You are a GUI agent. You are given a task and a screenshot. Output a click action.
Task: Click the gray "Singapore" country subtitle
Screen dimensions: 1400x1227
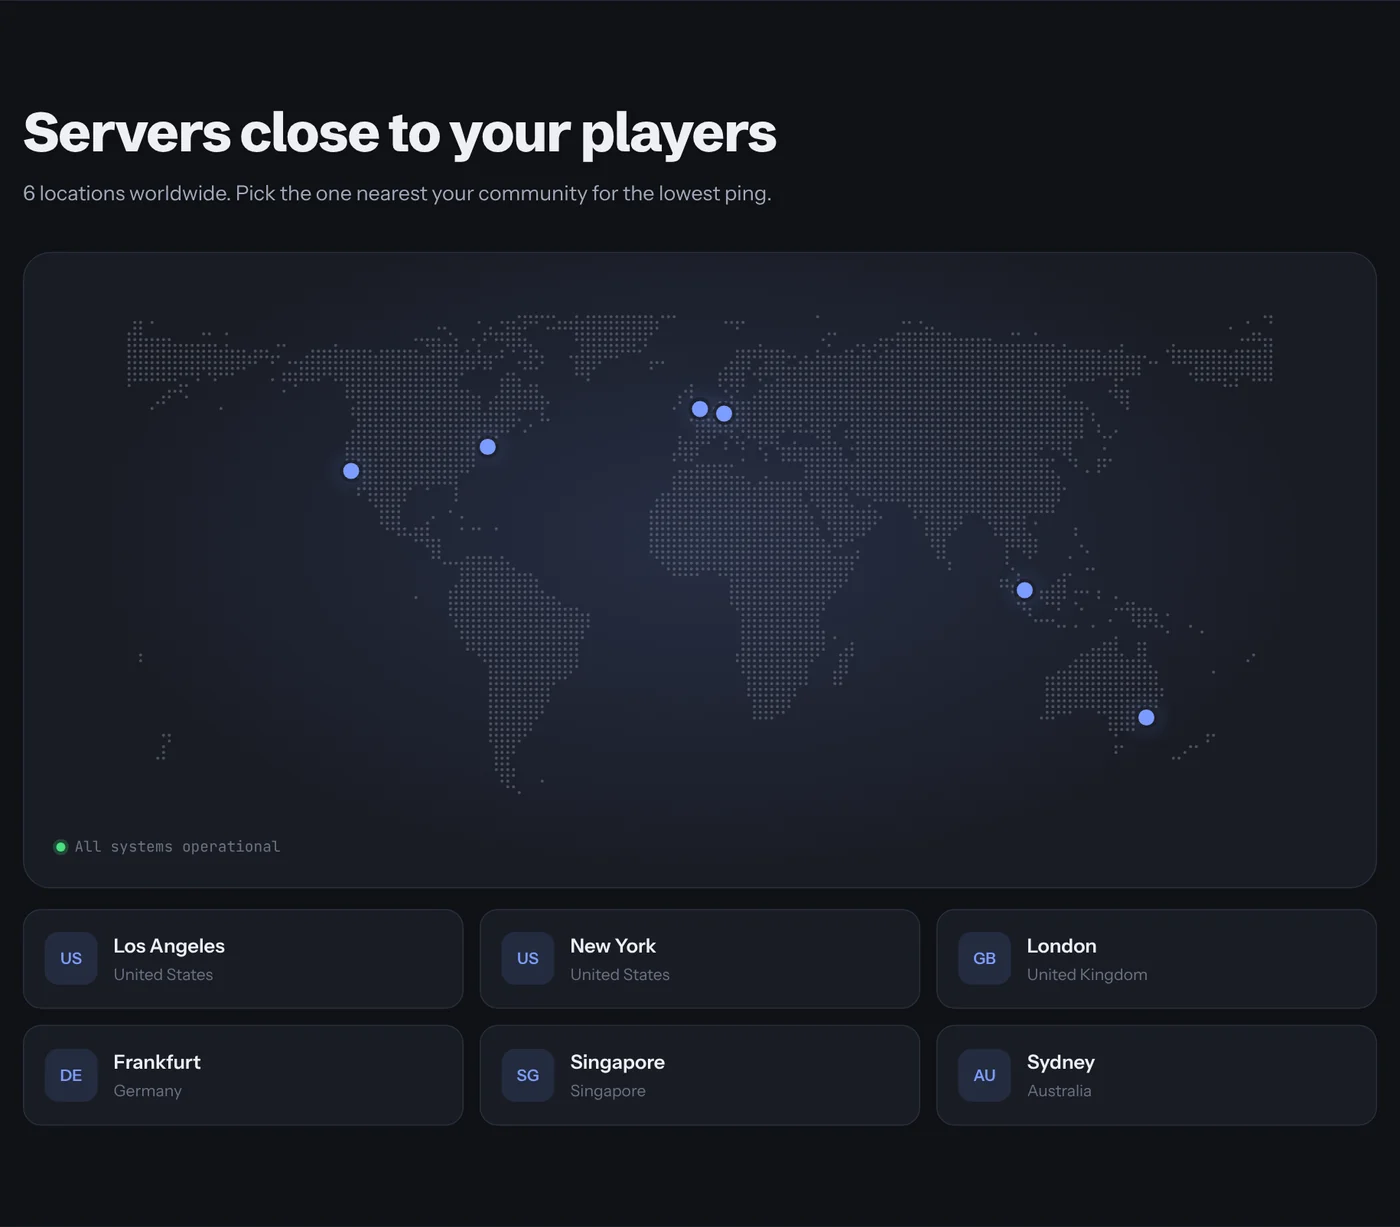click(608, 1091)
